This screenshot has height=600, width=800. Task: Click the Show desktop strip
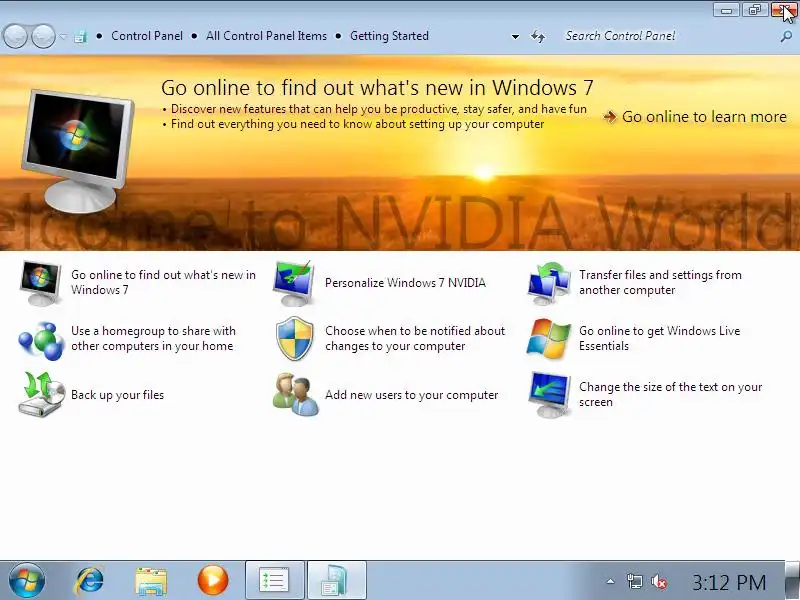click(x=792, y=580)
